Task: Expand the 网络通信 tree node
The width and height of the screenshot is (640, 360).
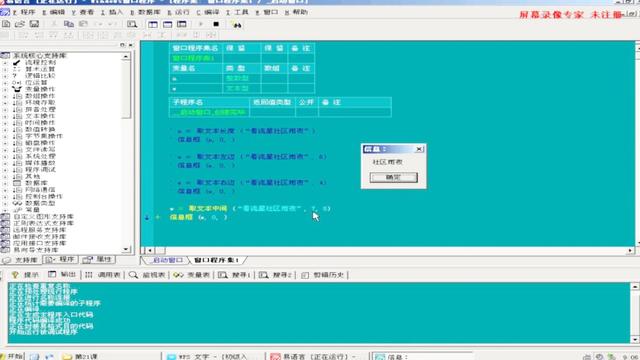Action: click(5, 190)
